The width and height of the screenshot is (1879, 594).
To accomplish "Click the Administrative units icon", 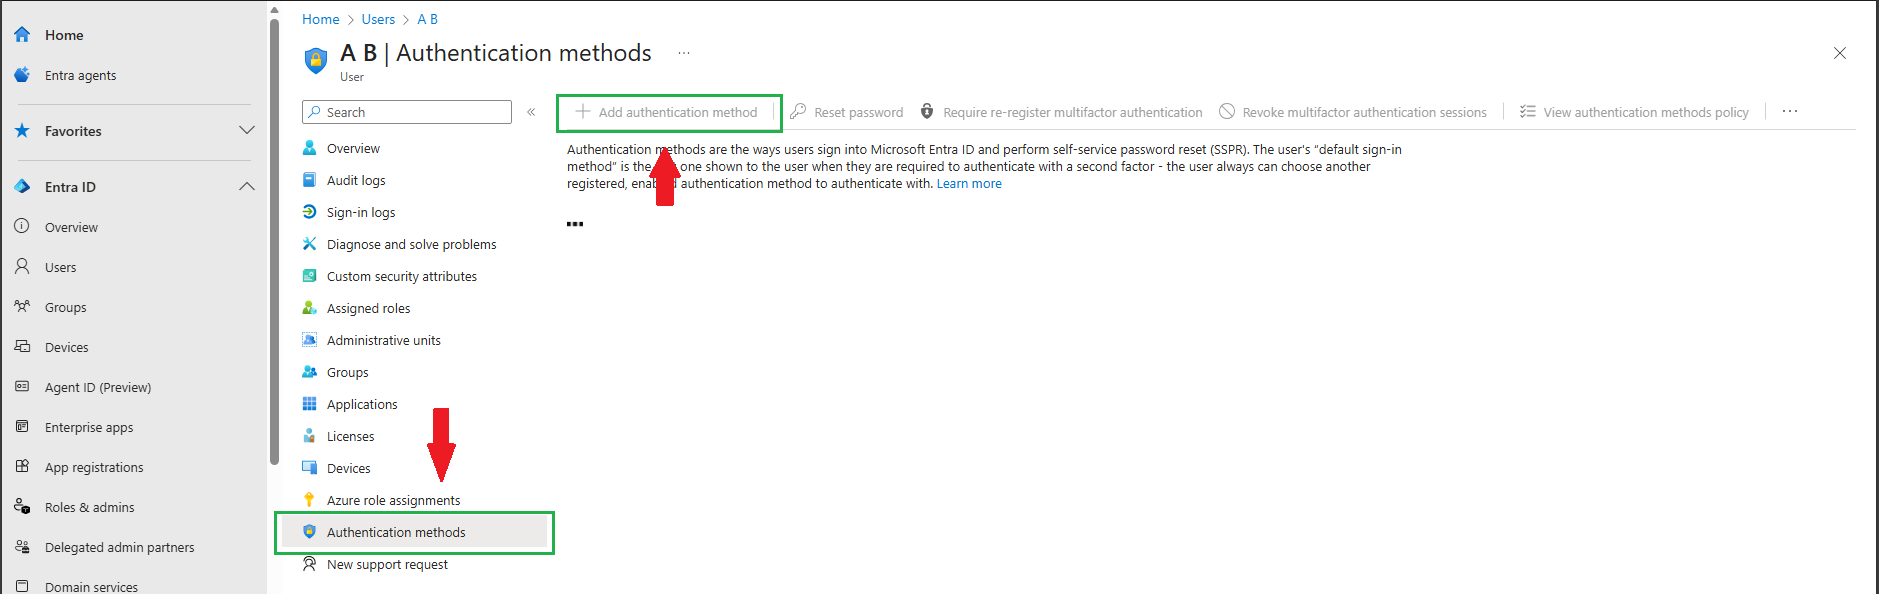I will [x=310, y=340].
